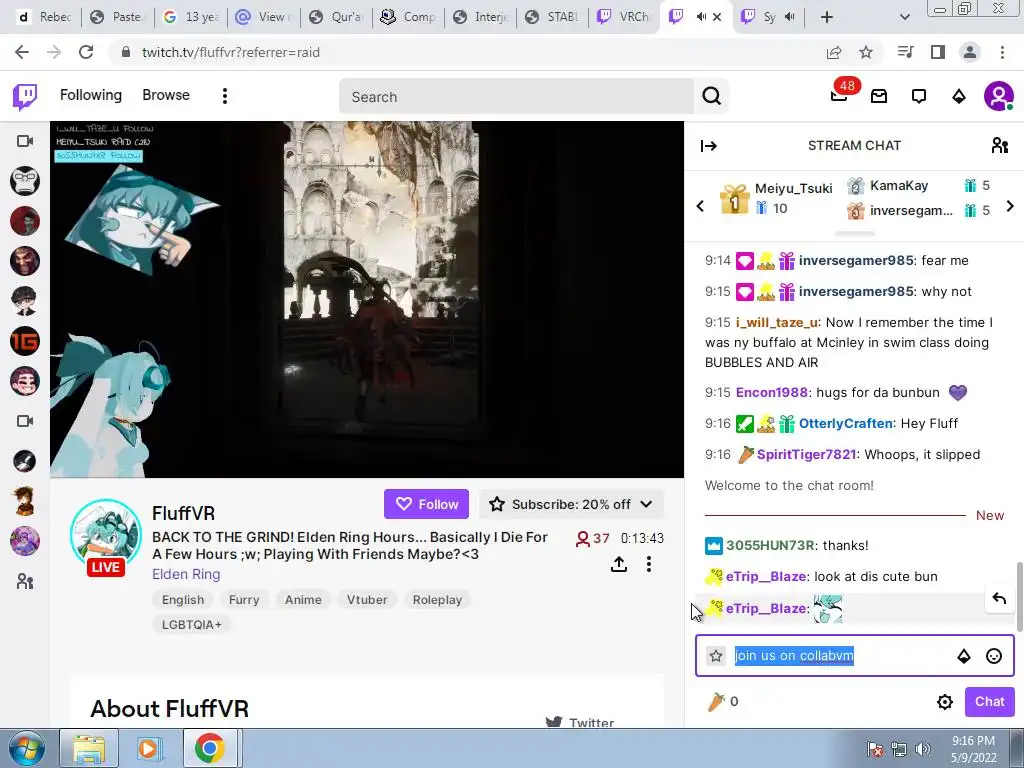Image resolution: width=1024 pixels, height=768 pixels.
Task: Click the recommended channels camera icon in sidebar
Action: [x=25, y=421]
